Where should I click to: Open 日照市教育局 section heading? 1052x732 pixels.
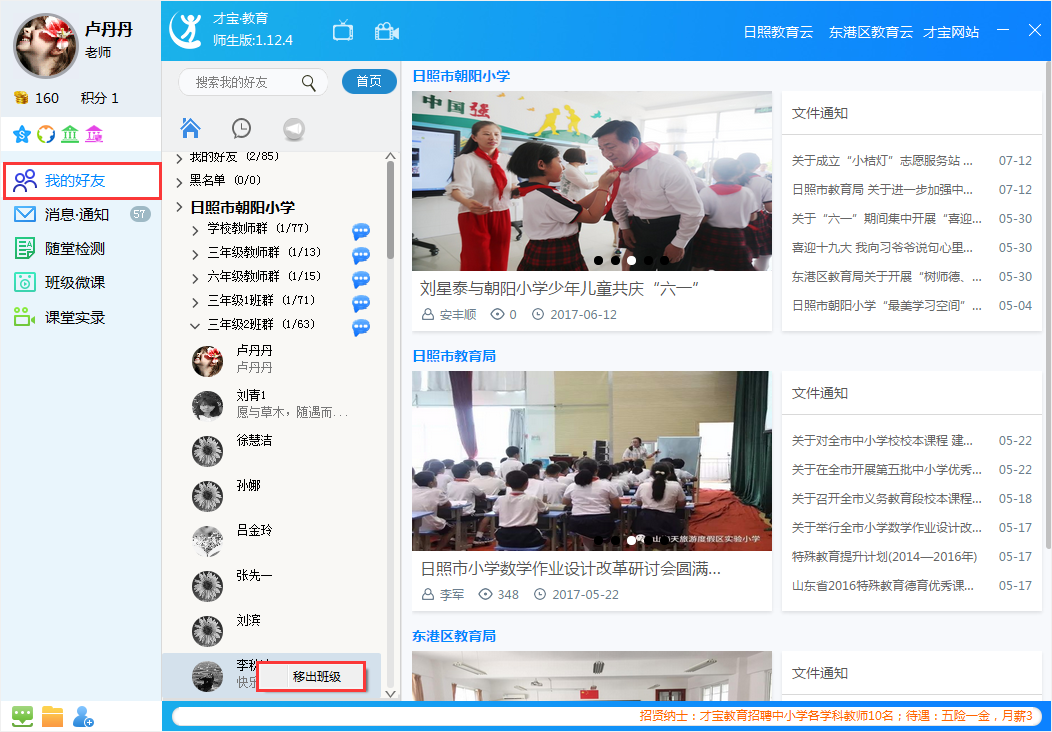[x=454, y=356]
